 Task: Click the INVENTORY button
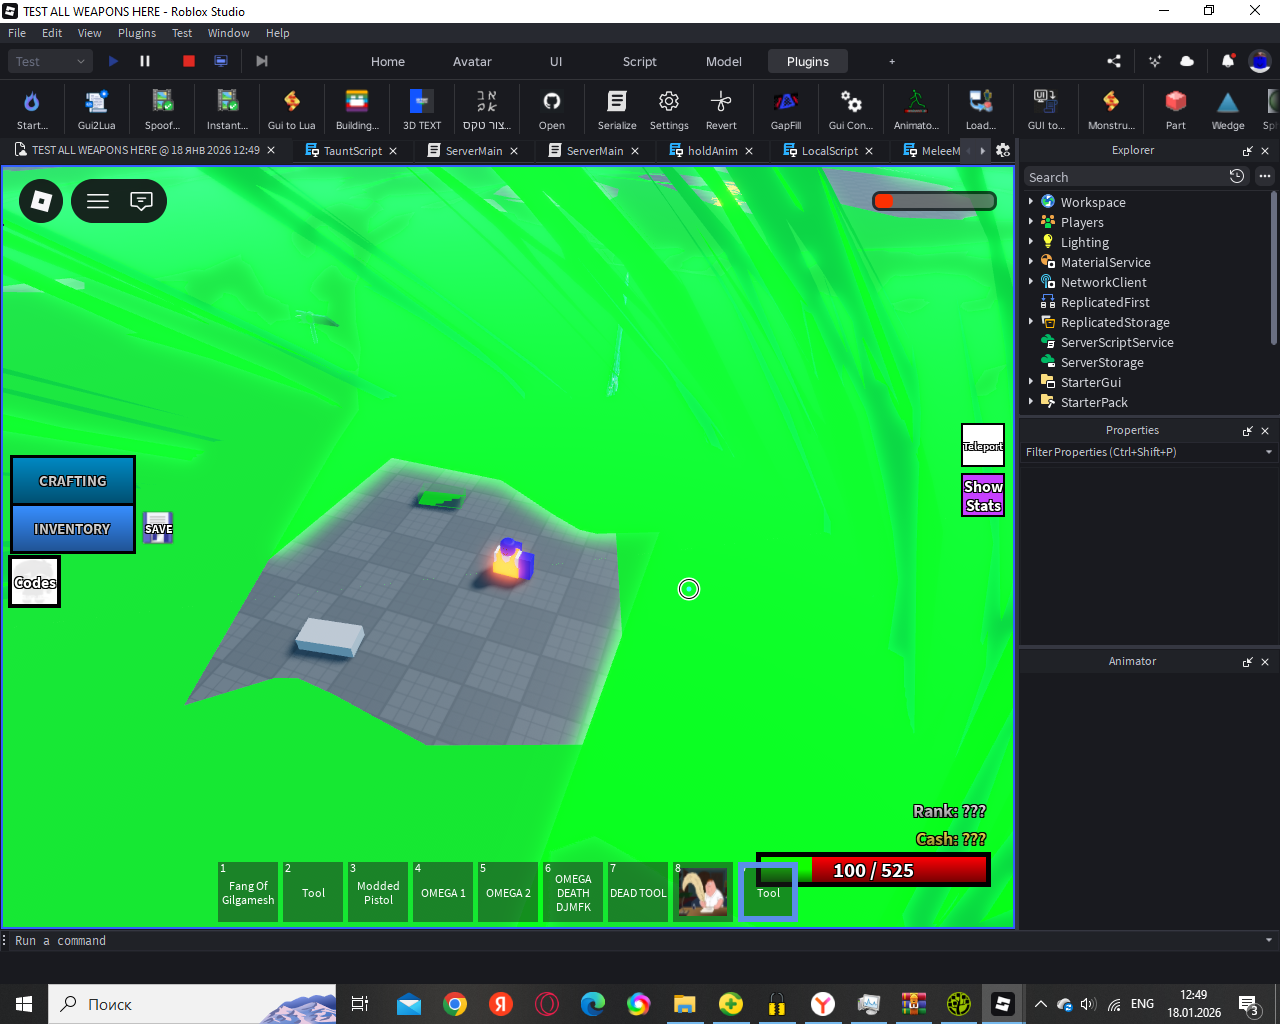click(x=72, y=528)
